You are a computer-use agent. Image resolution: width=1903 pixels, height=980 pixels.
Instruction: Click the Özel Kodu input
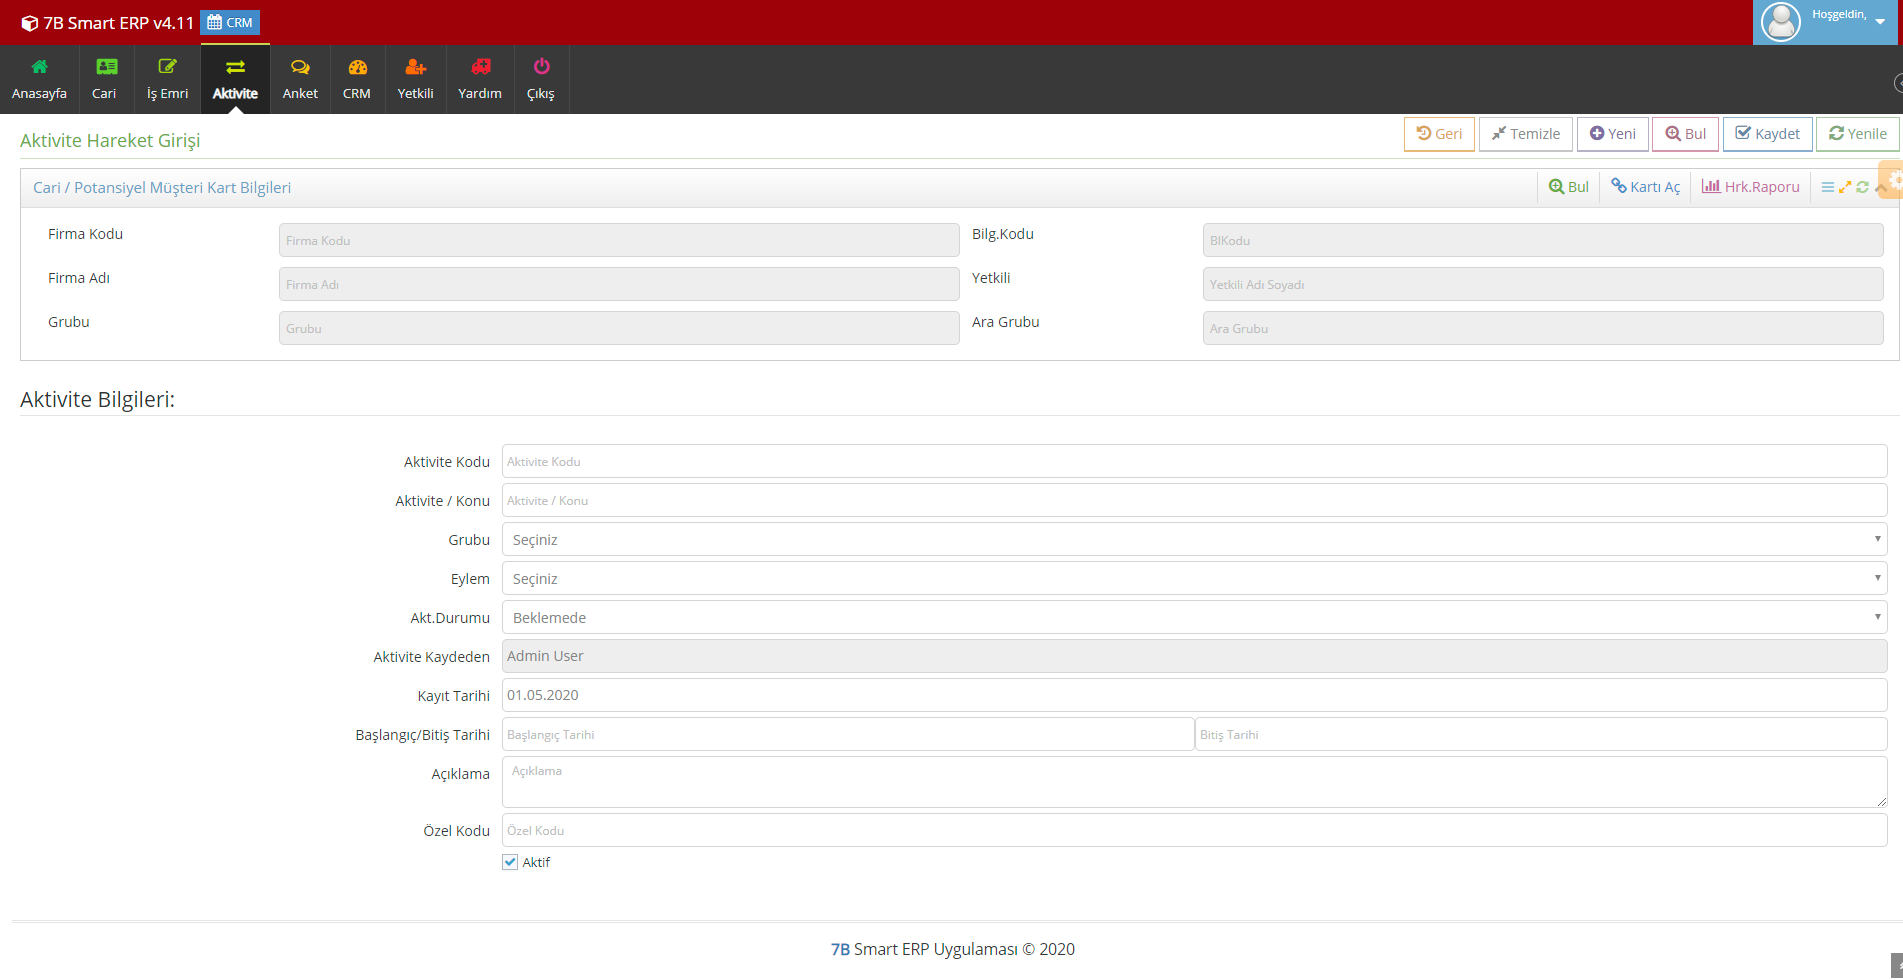1194,830
